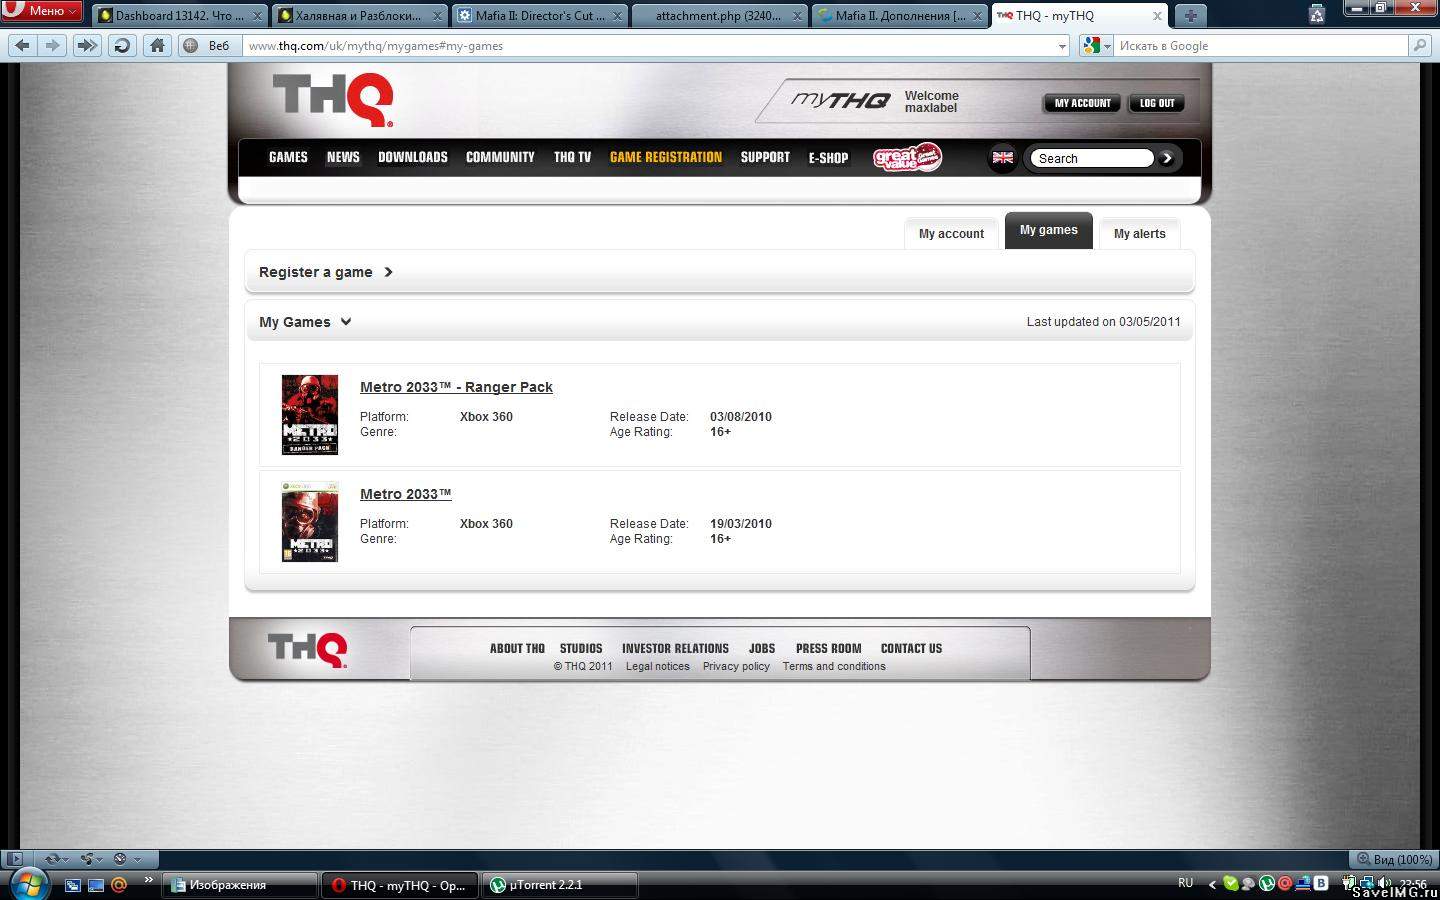The width and height of the screenshot is (1440, 900).
Task: Open the INVESTOR RELATIONS footer link
Action: pos(675,648)
